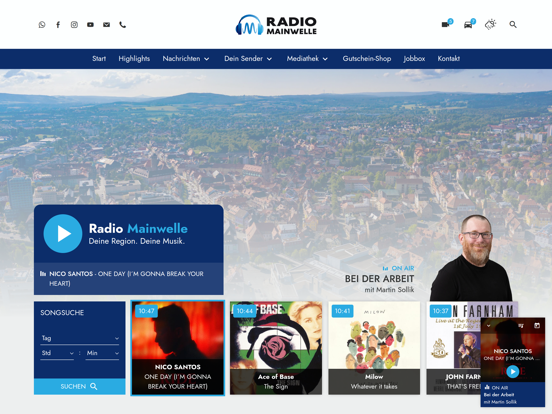Click 'mit Martin Sollik' text
The image size is (552, 414).
coord(389,290)
